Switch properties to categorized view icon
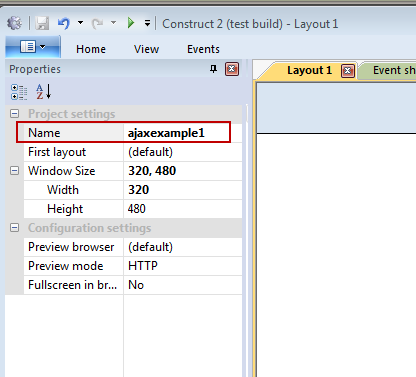 point(19,92)
